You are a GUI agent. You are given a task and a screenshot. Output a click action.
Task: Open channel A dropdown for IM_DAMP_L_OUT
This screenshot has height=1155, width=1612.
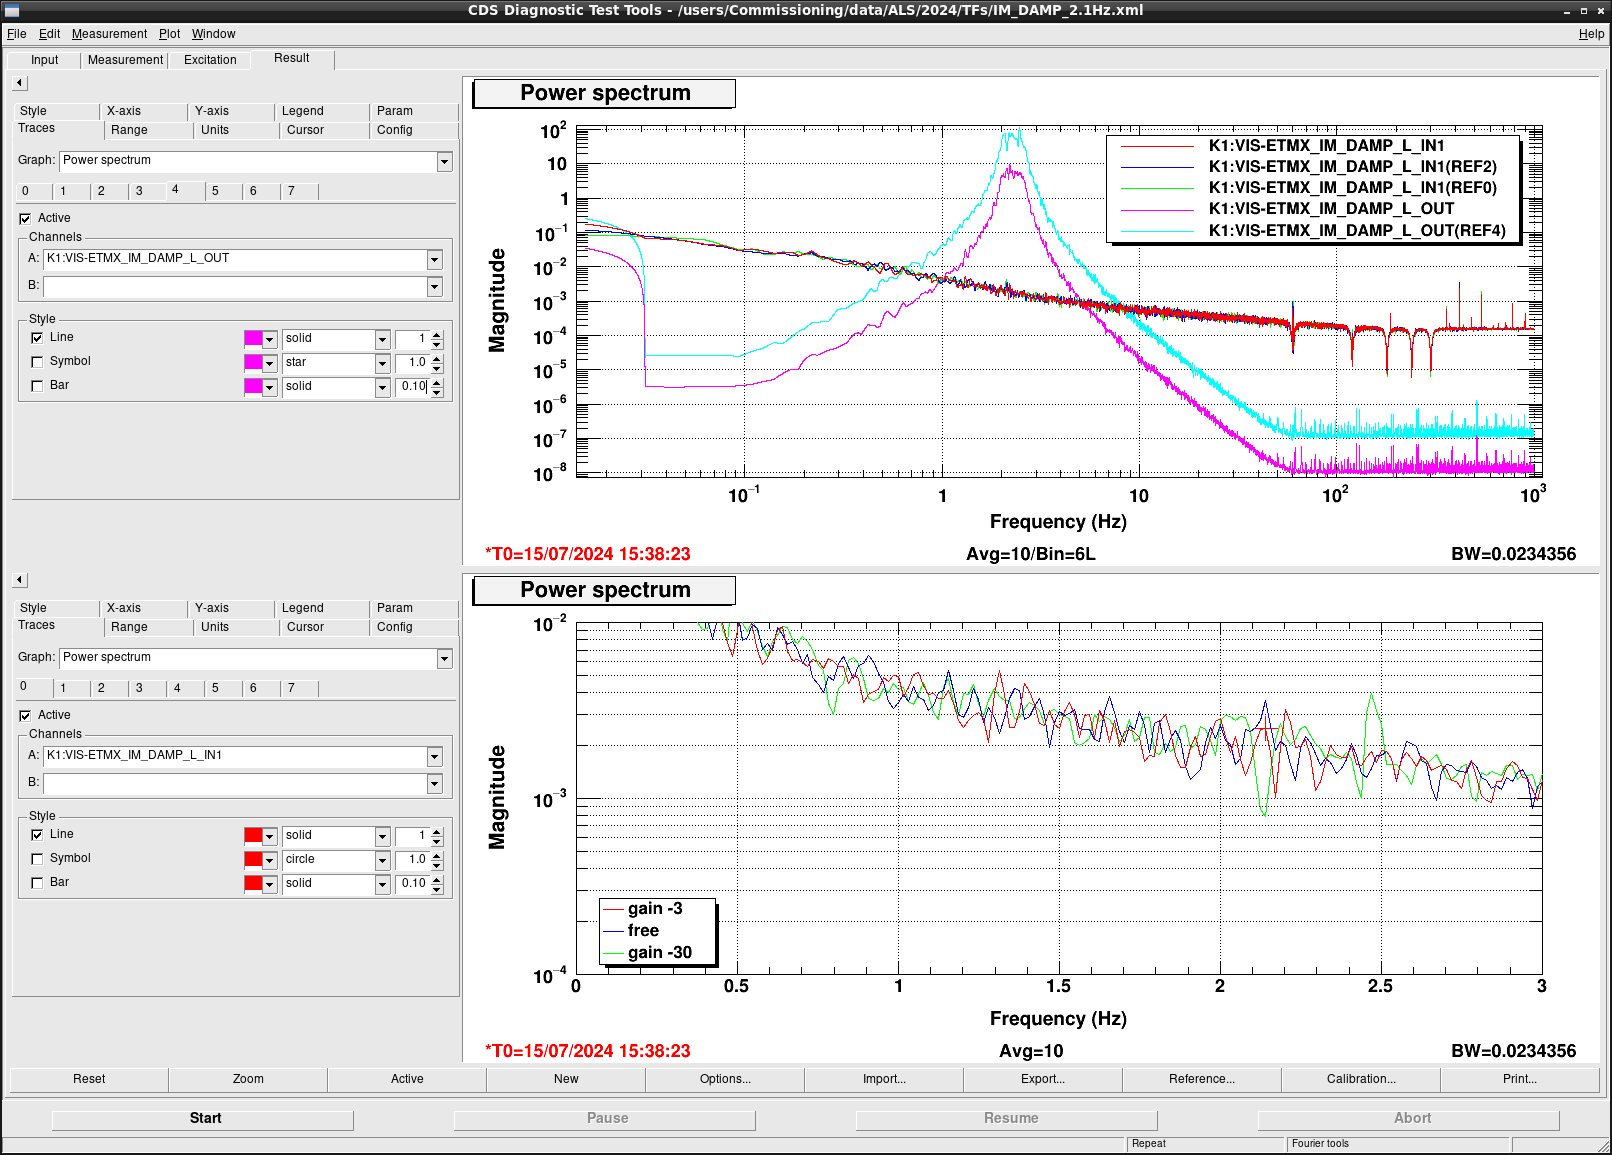point(434,259)
